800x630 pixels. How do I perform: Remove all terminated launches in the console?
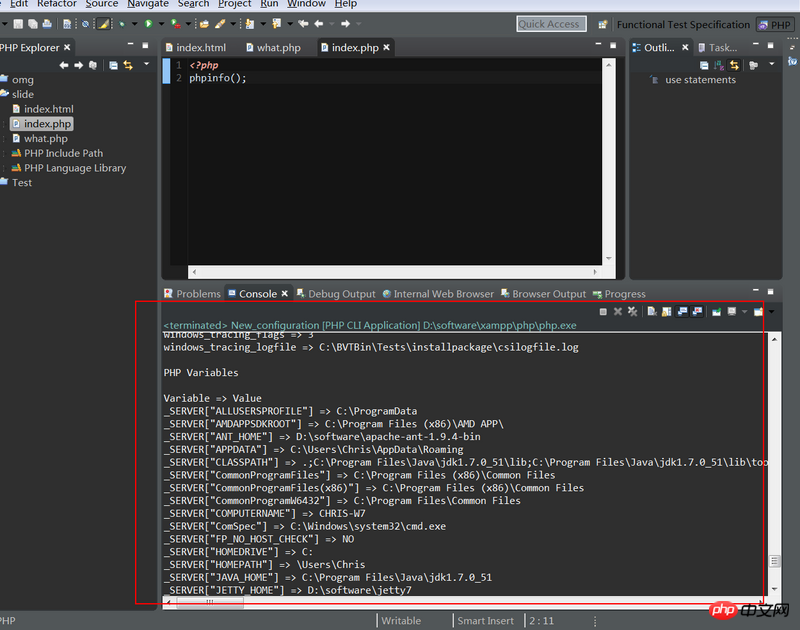tap(633, 312)
